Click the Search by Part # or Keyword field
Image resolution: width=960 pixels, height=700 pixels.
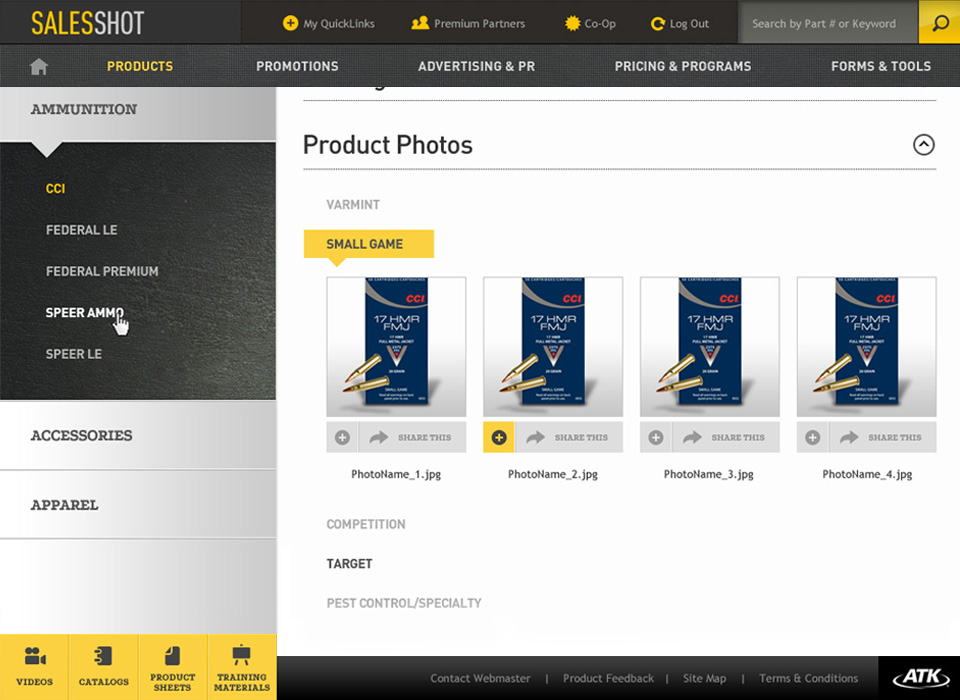(x=828, y=23)
